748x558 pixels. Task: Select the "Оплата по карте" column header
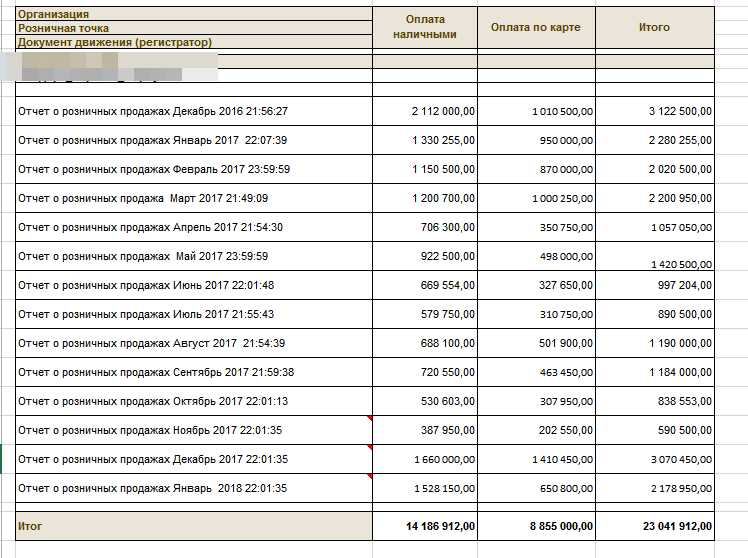point(536,27)
